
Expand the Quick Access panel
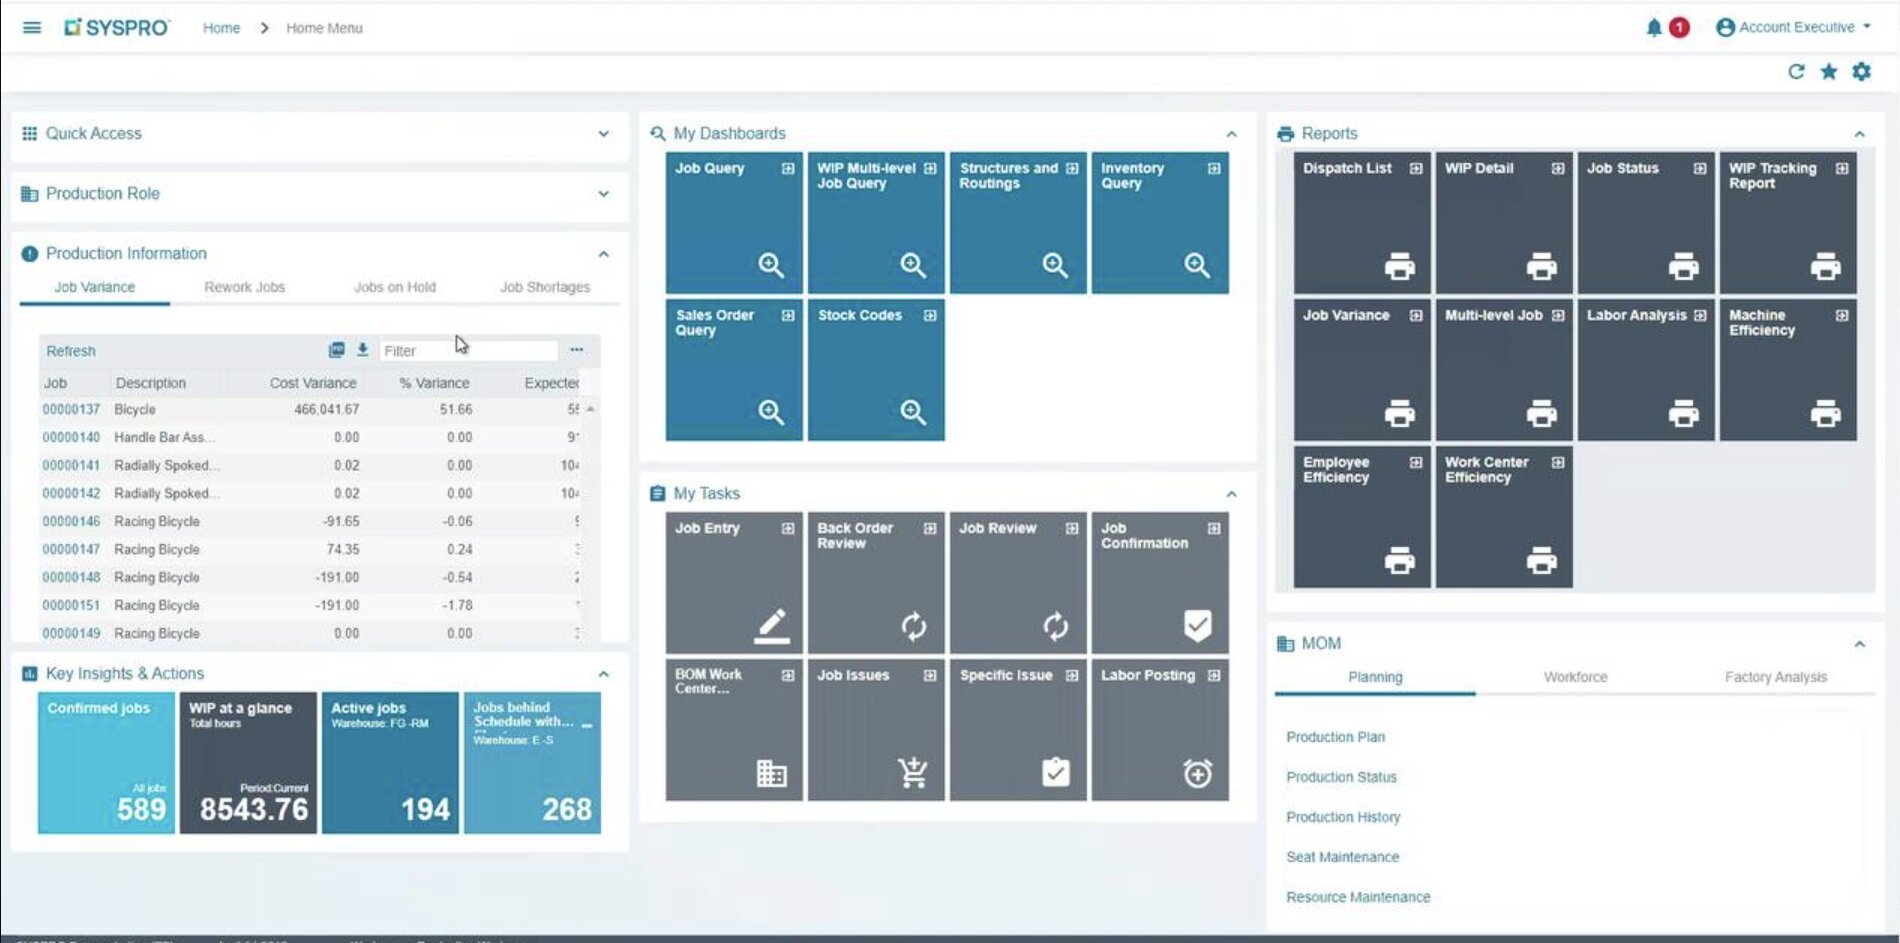[603, 134]
